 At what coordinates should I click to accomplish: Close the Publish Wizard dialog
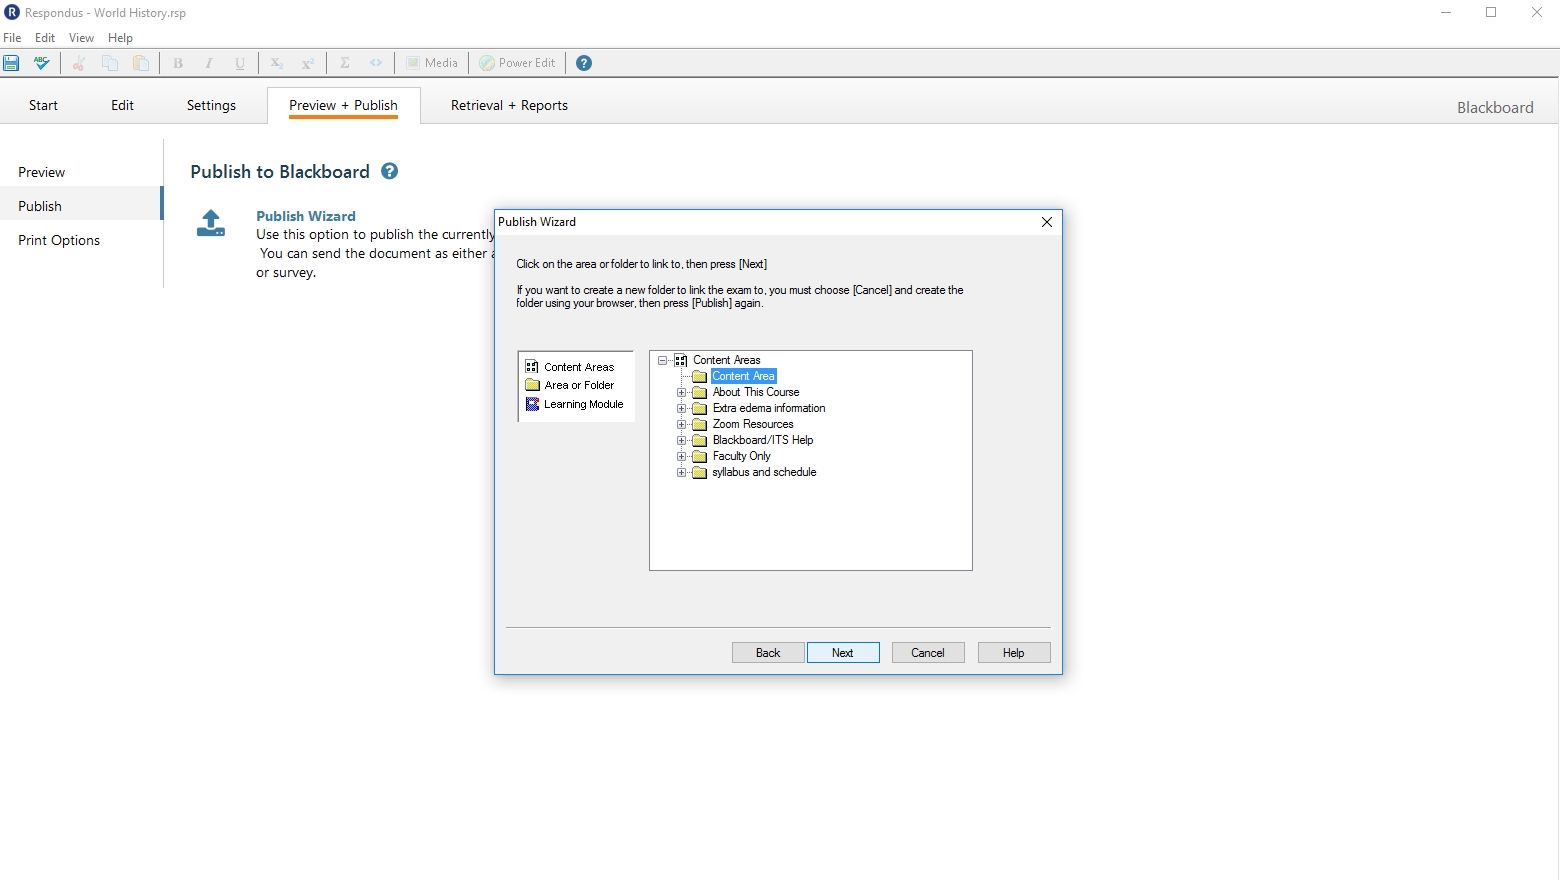tap(1046, 222)
